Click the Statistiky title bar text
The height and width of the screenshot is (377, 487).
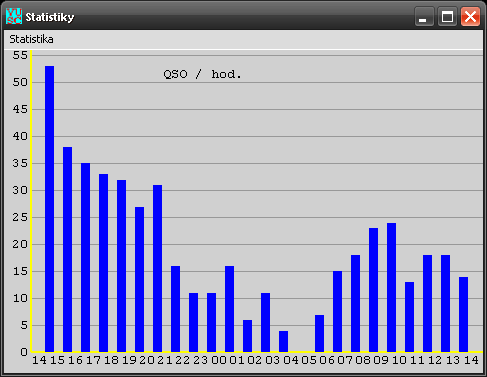[x=50, y=17]
